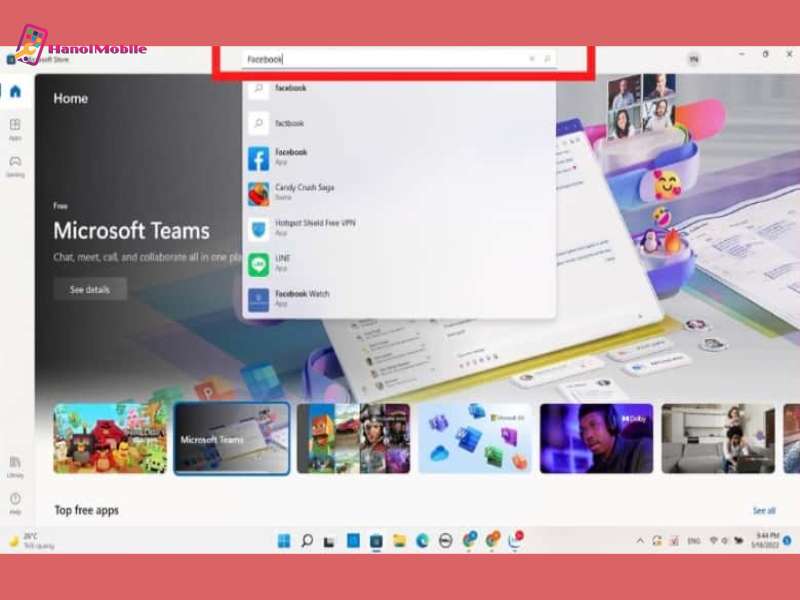Viewport: 800px width, 600px height.
Task: Open the living room scene thumbnail
Action: (718, 438)
